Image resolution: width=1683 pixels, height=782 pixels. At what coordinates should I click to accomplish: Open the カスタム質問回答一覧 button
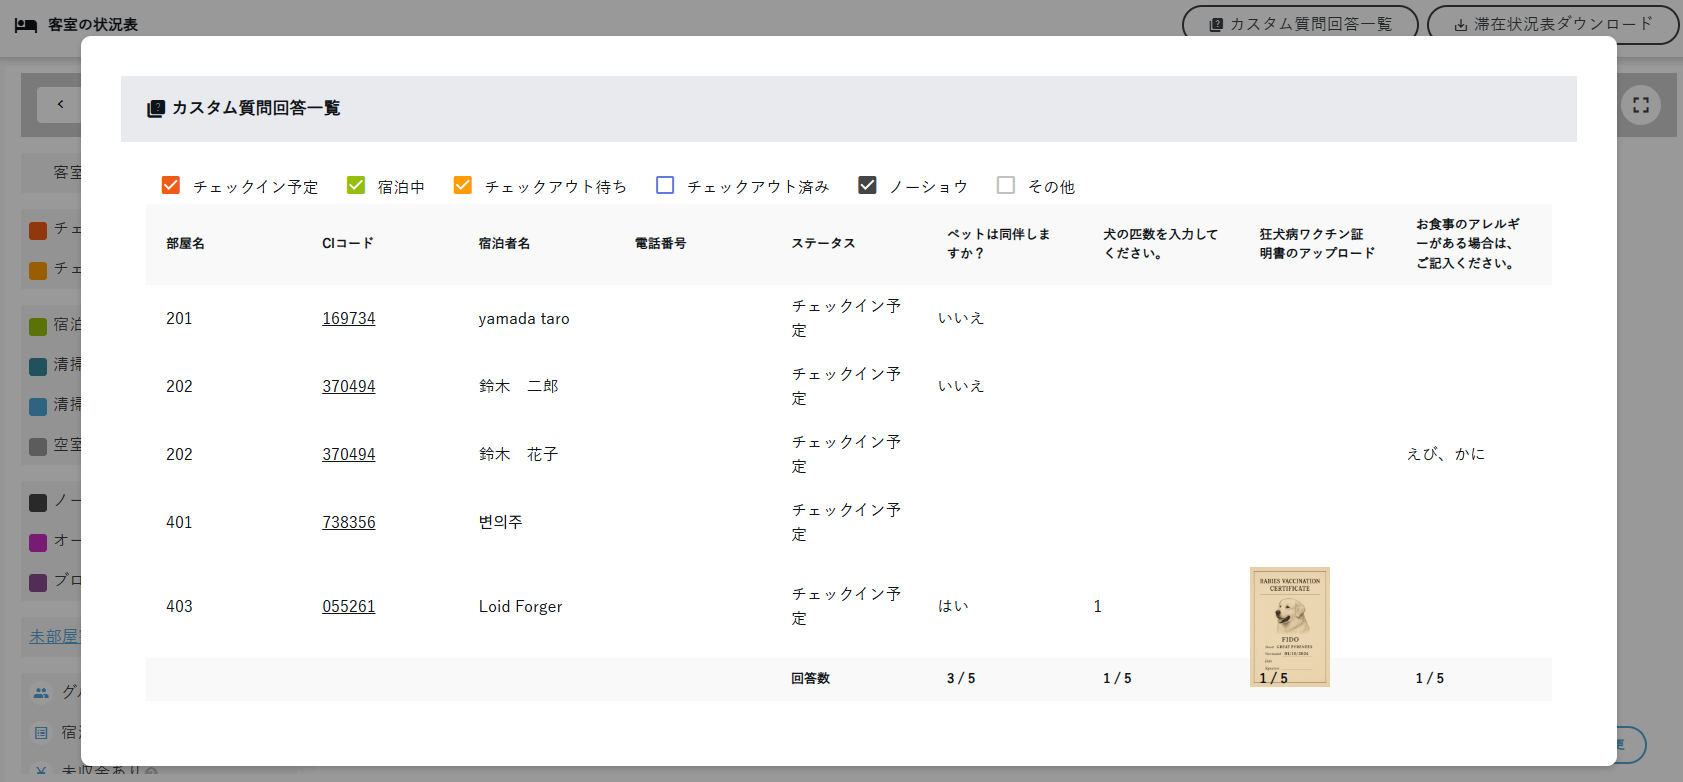coord(1299,24)
